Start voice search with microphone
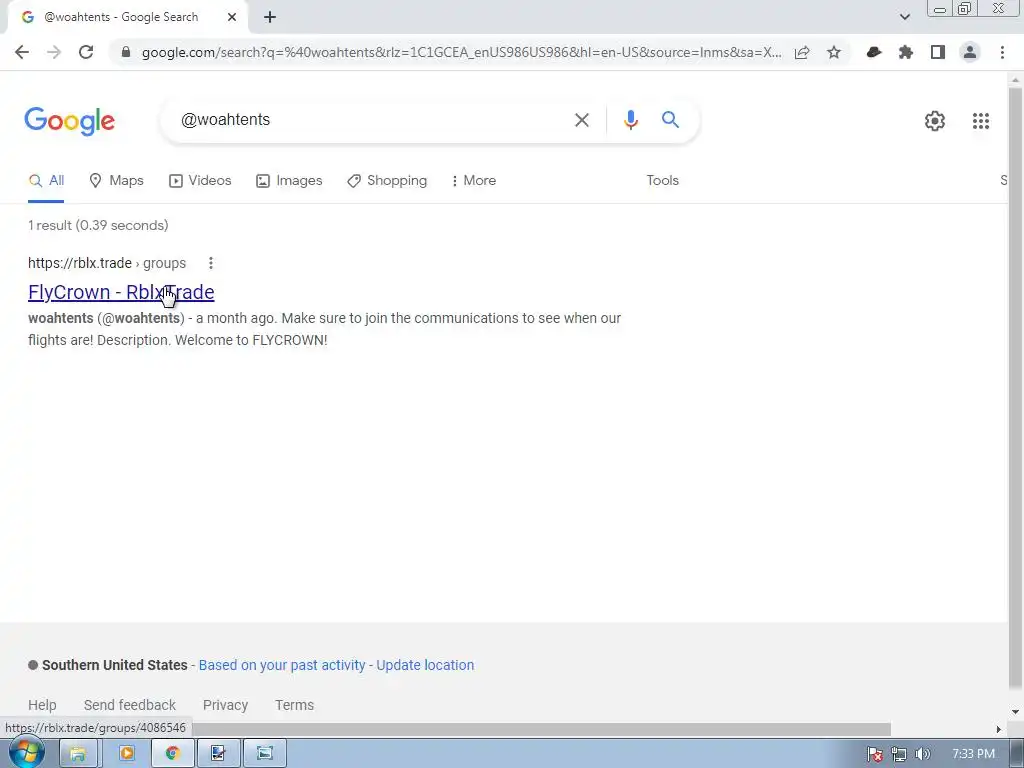The image size is (1024, 768). click(630, 120)
